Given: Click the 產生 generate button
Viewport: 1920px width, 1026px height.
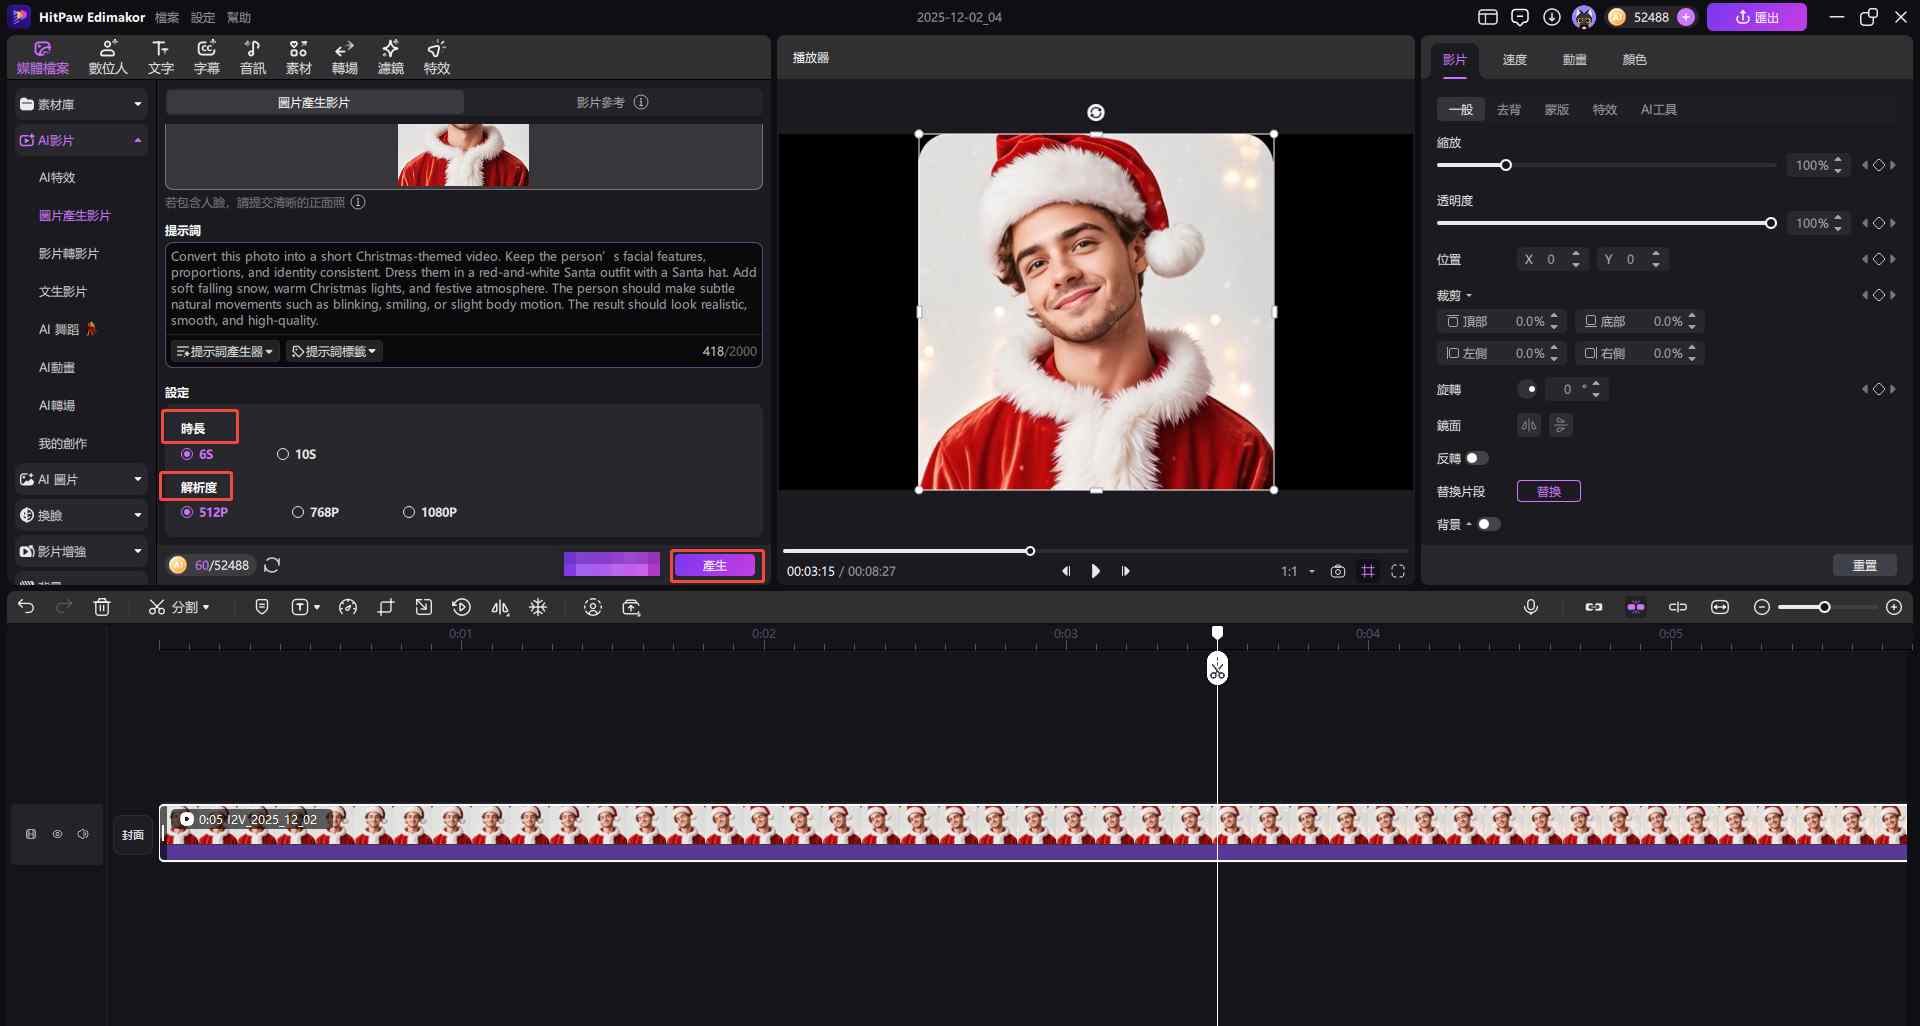Looking at the screenshot, I should point(715,566).
